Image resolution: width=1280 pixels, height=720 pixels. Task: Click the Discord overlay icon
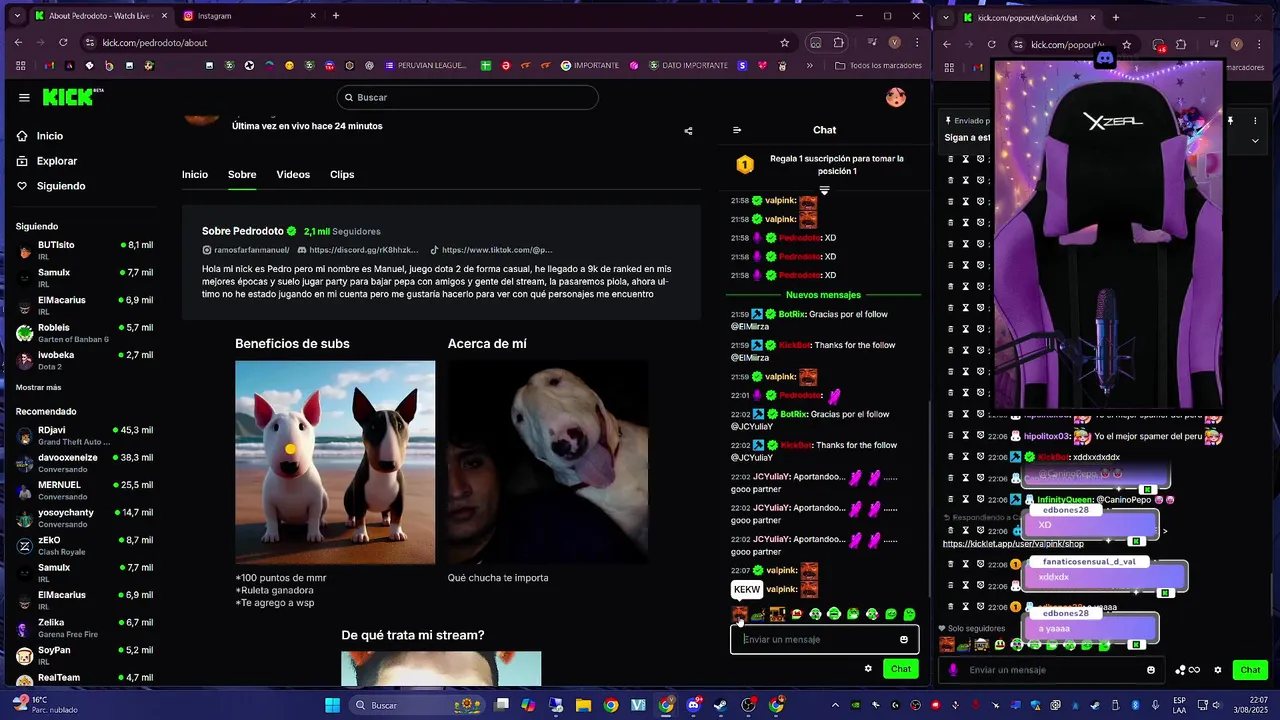tap(1105, 58)
